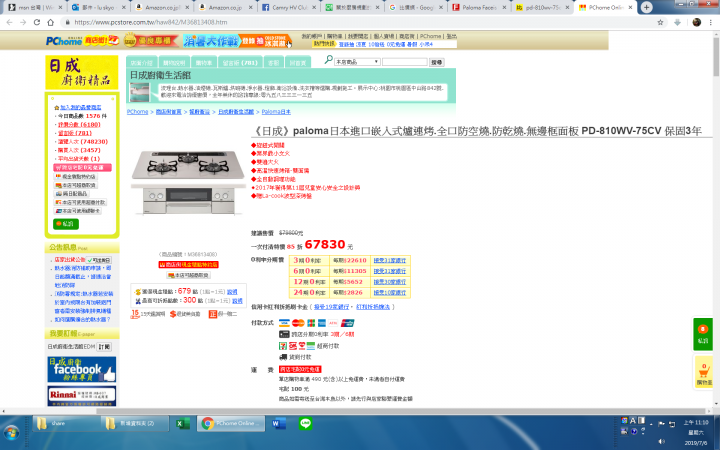Viewport: 720px width, 450px height.
Task: Click the browser forward arrow
Action: click(x=23, y=22)
